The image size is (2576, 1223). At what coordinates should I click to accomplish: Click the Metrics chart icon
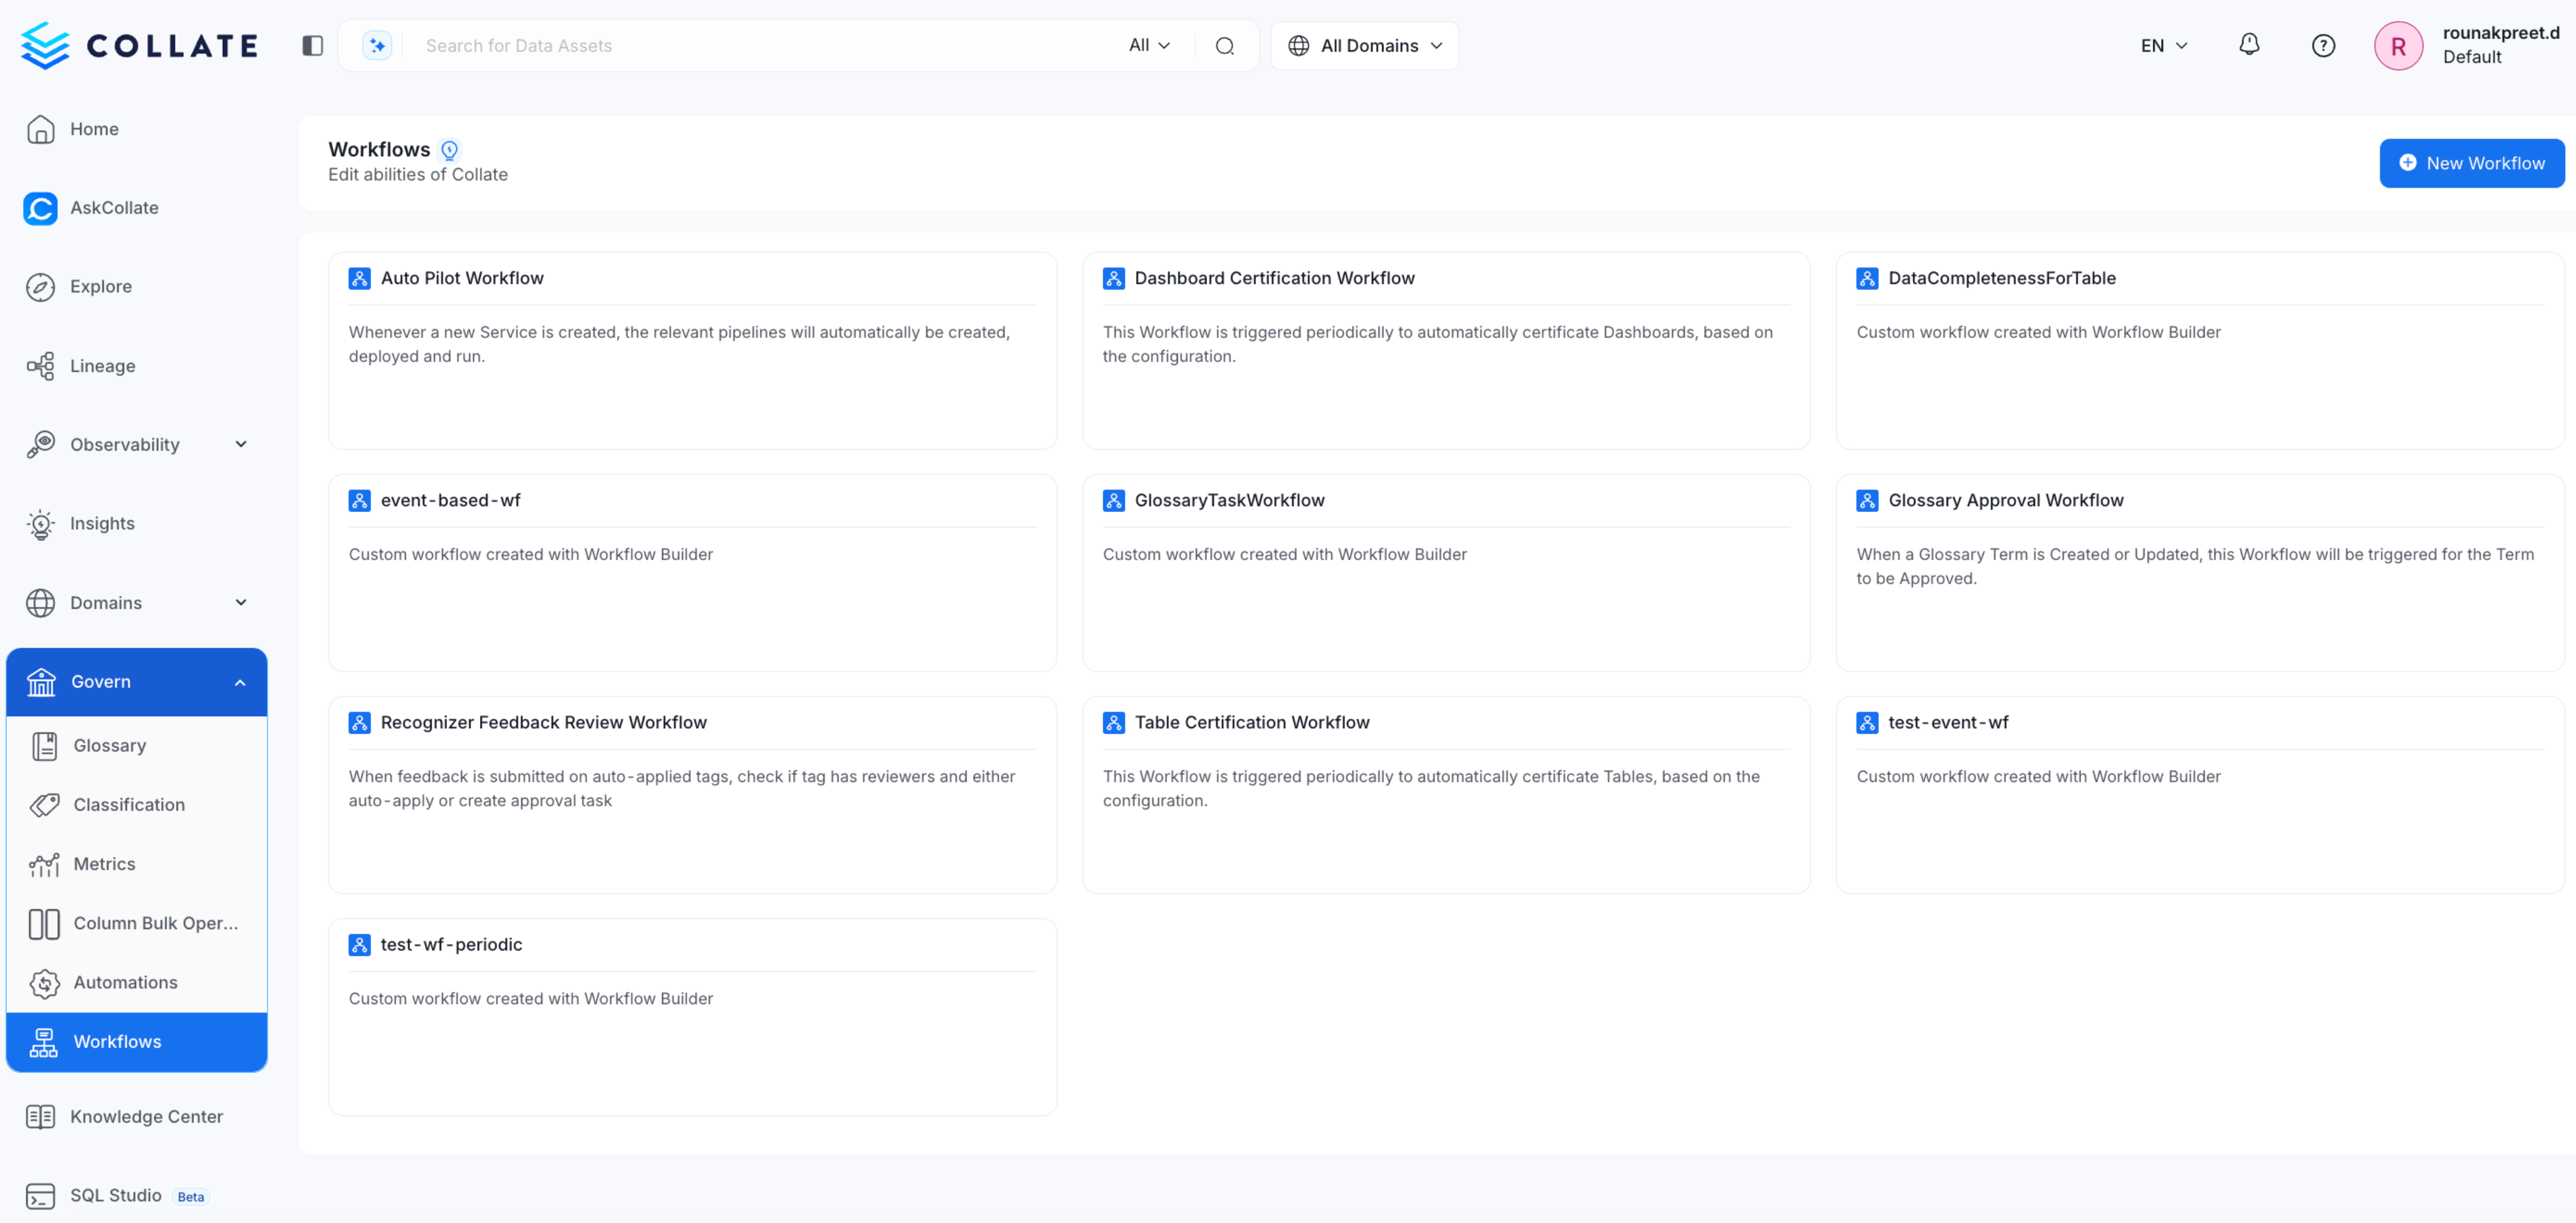coord(44,864)
